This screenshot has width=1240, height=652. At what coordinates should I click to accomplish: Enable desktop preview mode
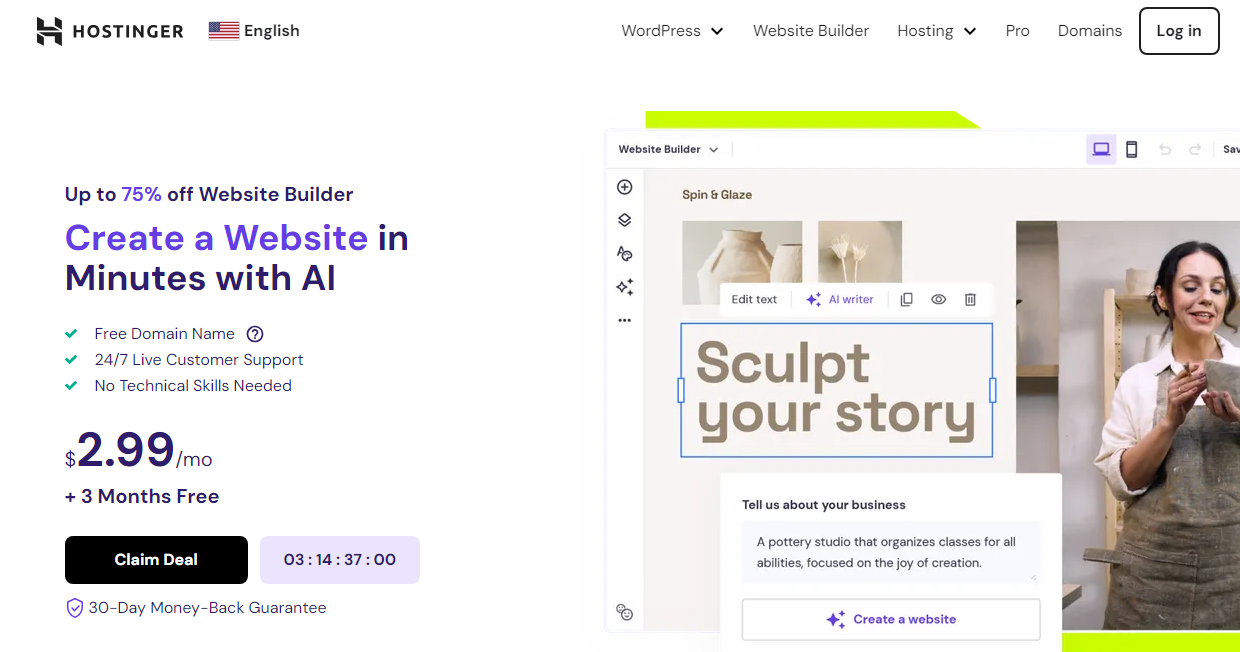click(1101, 148)
